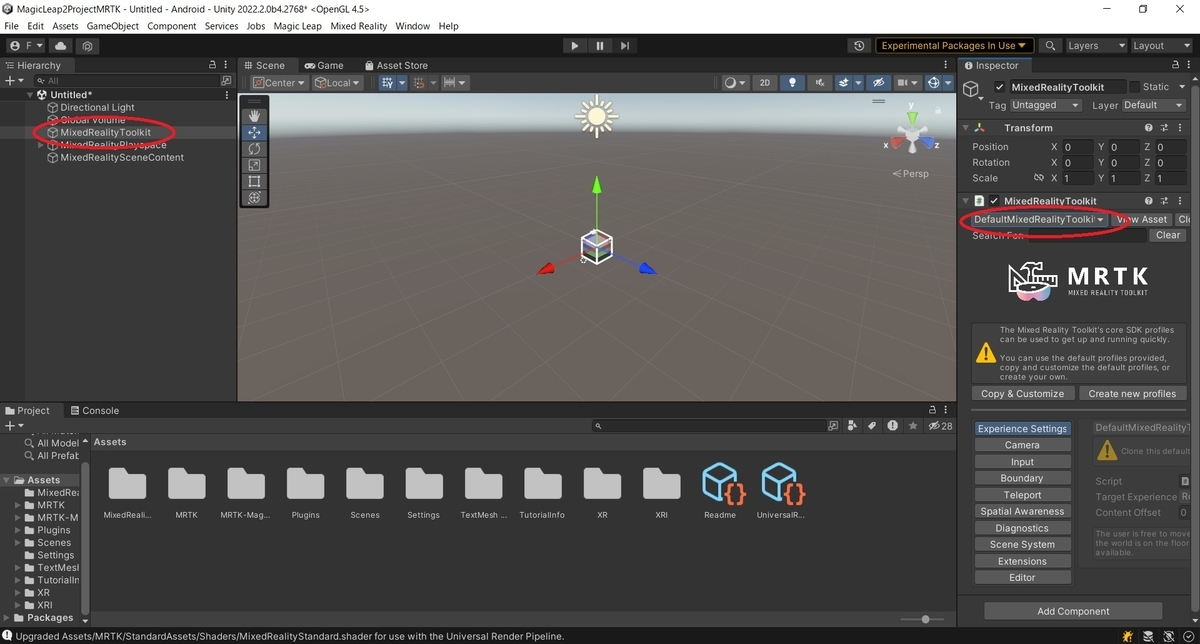Click the Step frame button
The width and height of the screenshot is (1200, 644).
pyautogui.click(x=625, y=45)
